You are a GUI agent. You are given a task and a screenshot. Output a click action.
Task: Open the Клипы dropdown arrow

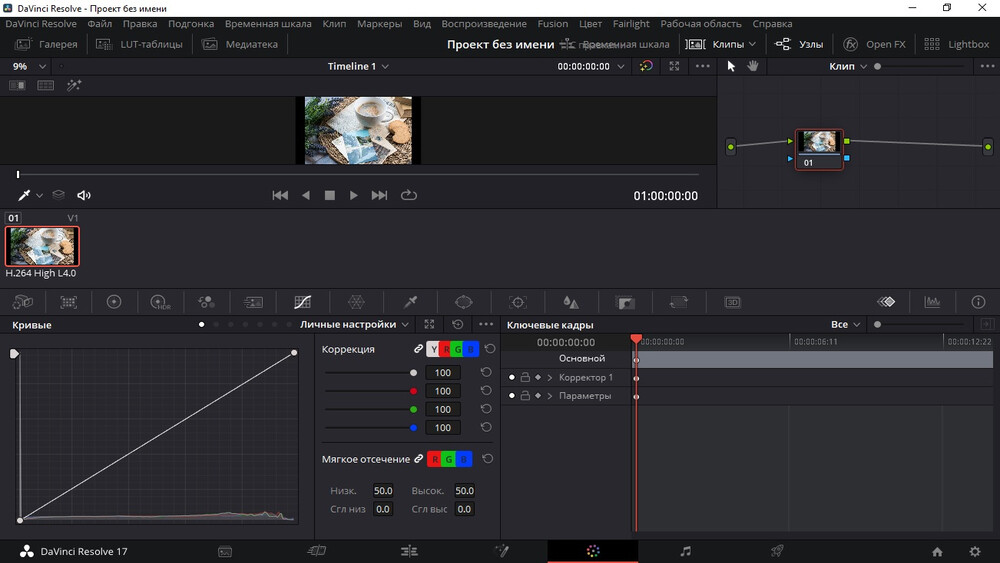pos(753,44)
